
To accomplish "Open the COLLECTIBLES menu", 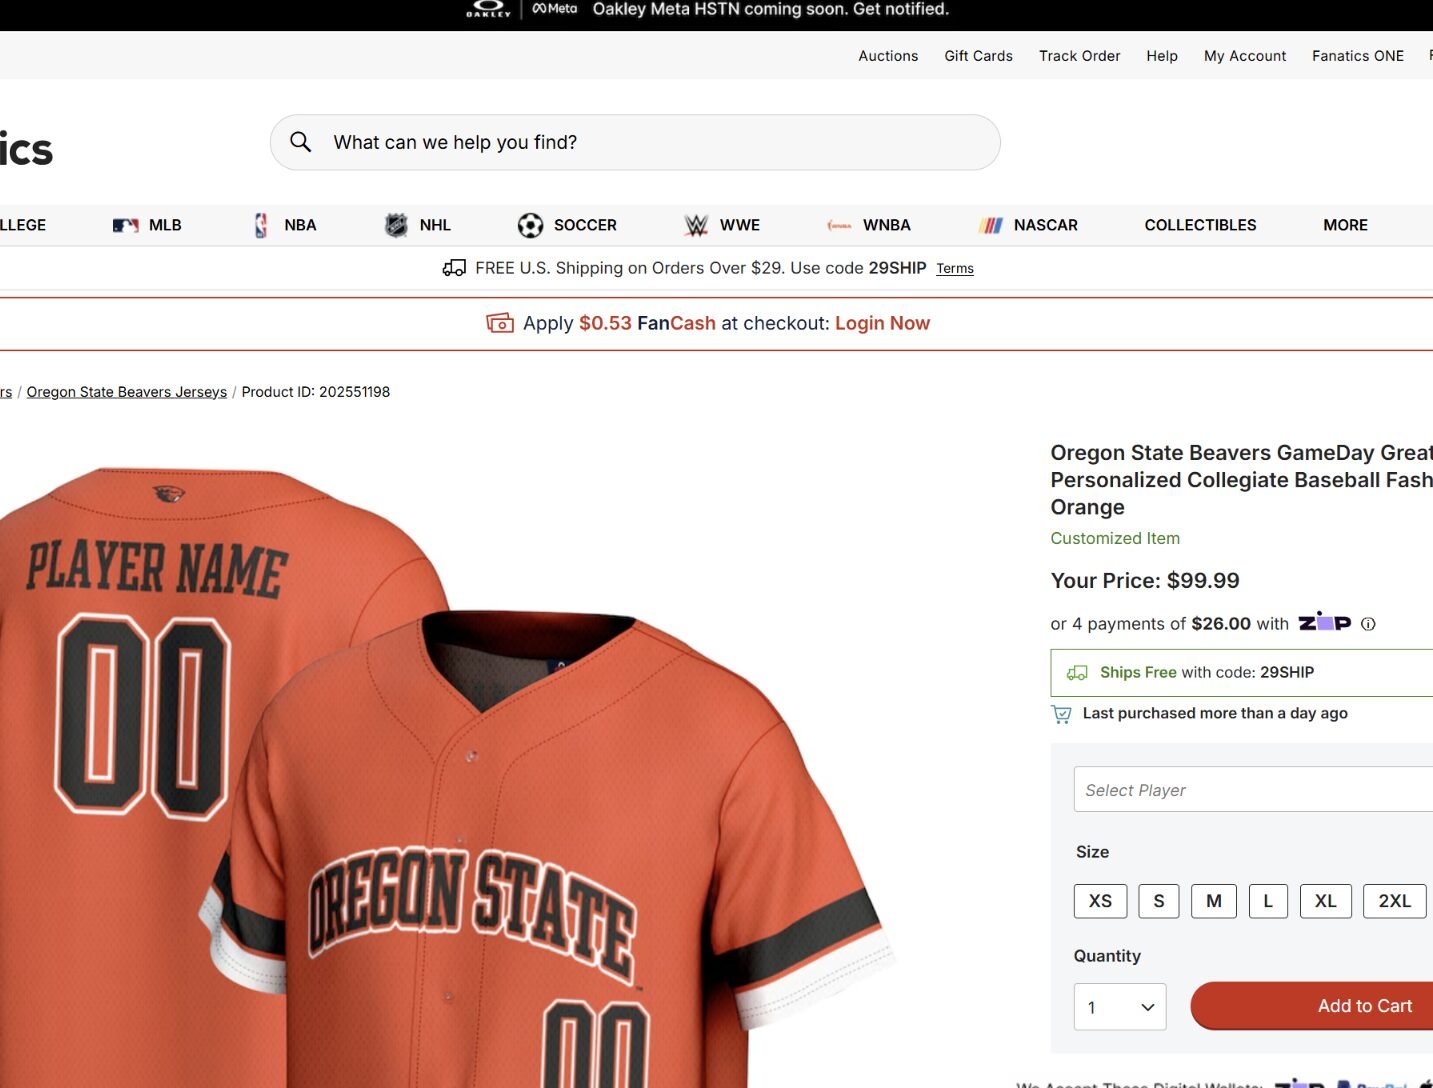I will [x=1200, y=225].
